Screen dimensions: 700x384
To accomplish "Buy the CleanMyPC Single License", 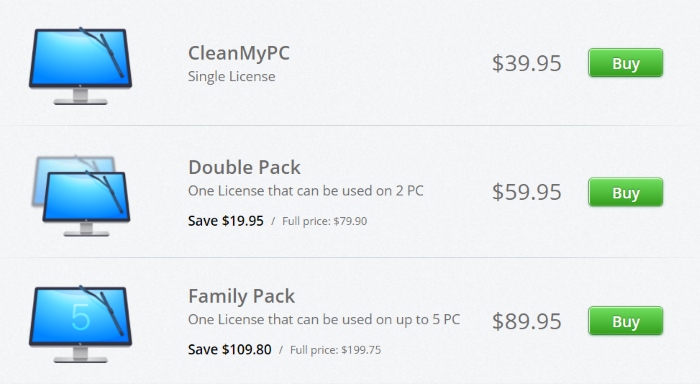I will click(x=625, y=63).
